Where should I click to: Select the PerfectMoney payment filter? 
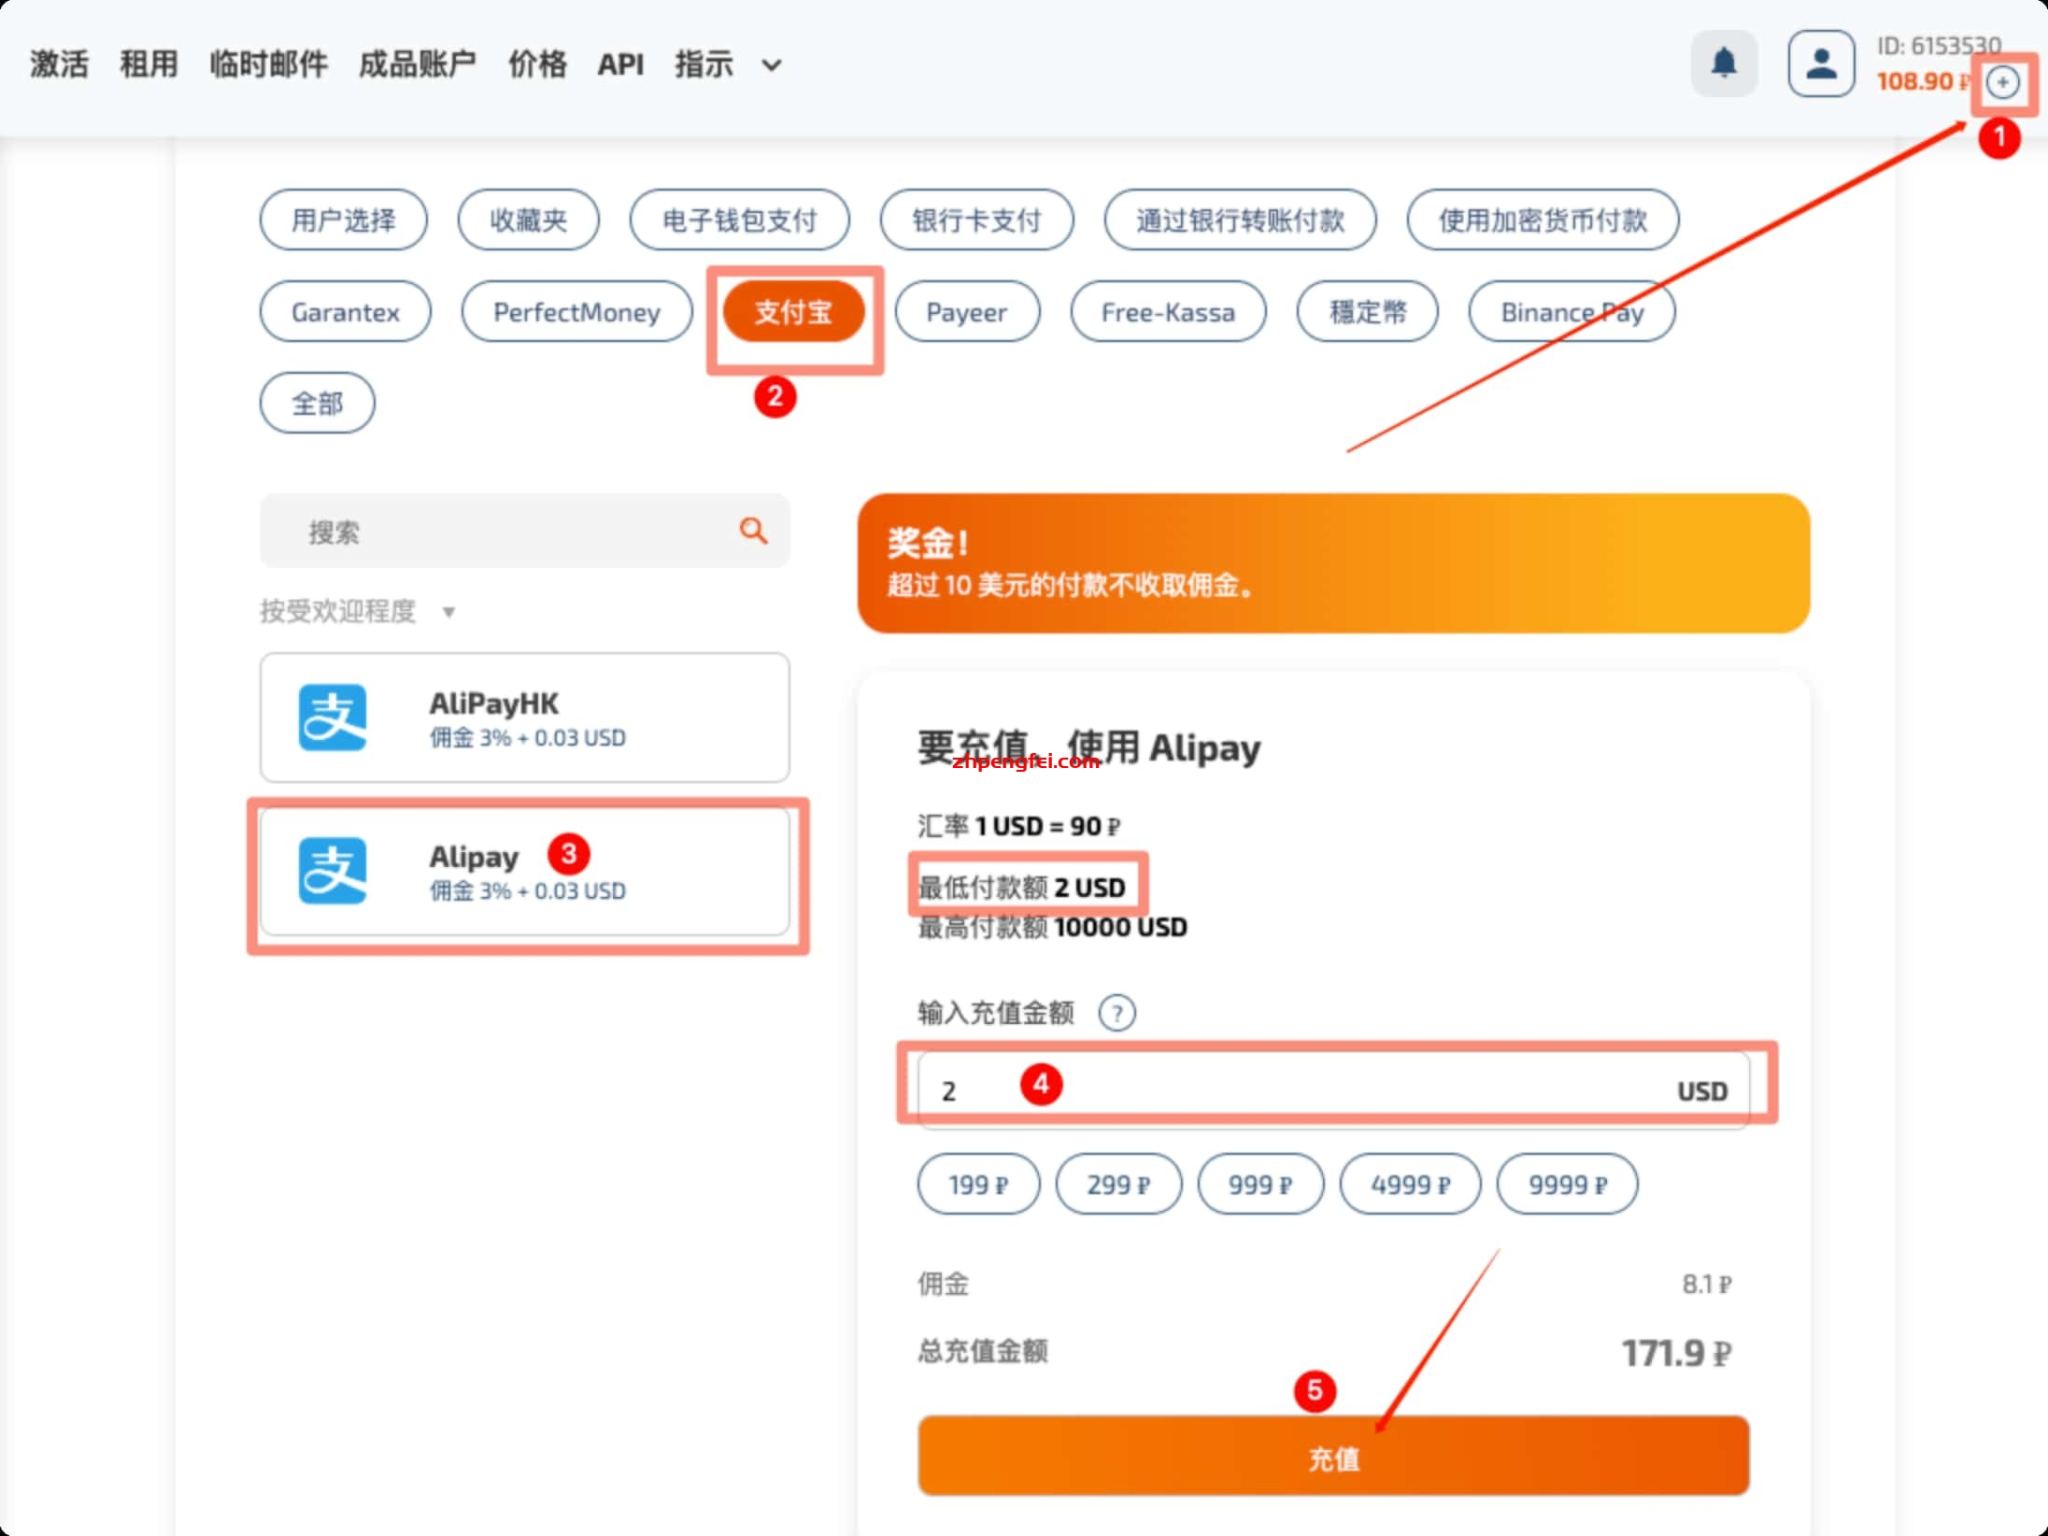(577, 312)
